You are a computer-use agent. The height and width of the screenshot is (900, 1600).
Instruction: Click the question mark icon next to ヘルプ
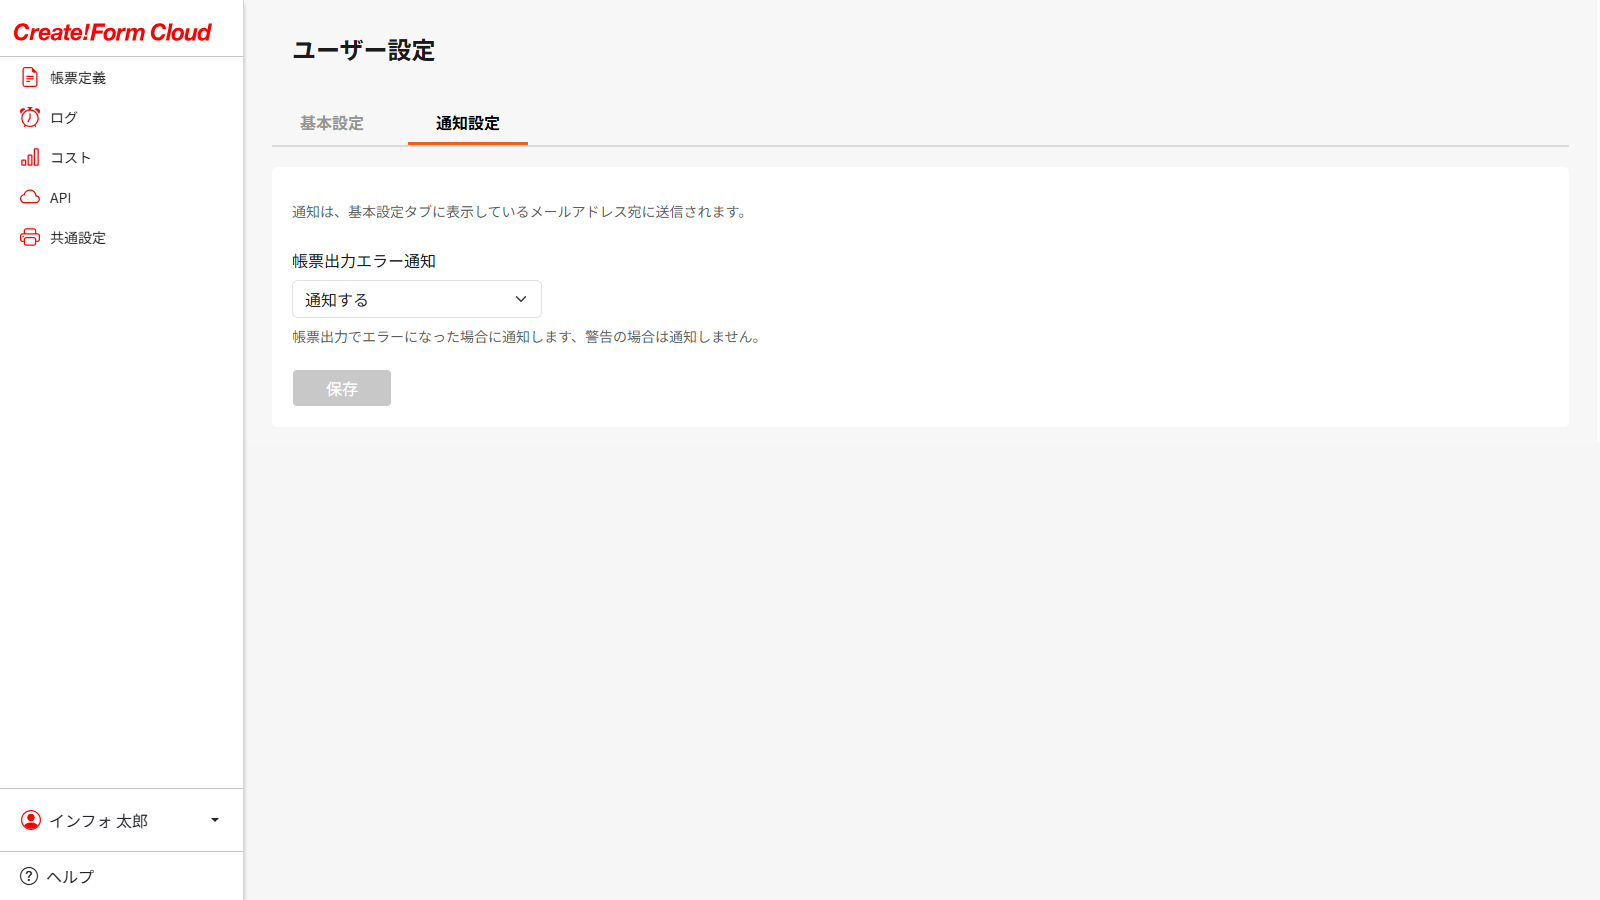[30, 876]
